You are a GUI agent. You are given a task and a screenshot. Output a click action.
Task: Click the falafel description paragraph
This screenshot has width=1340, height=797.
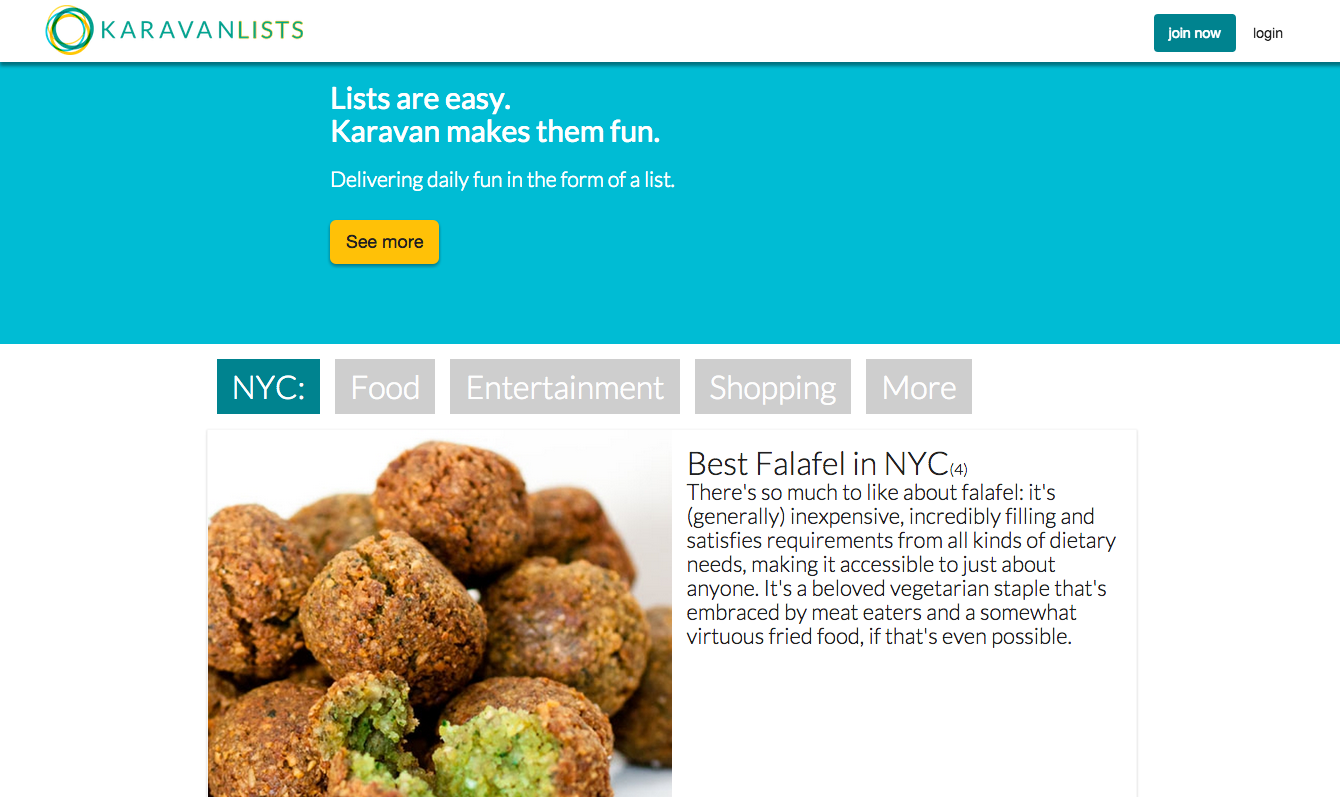pyautogui.click(x=901, y=565)
